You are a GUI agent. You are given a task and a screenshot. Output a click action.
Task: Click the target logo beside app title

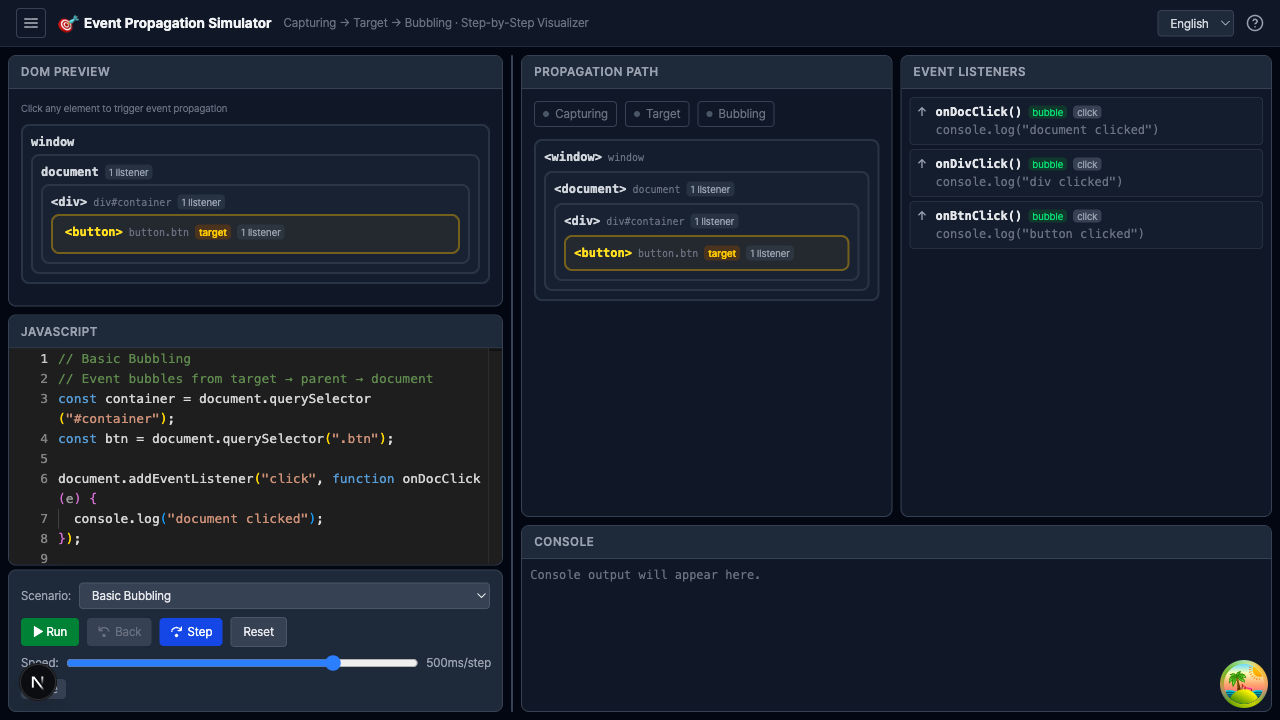tap(68, 23)
